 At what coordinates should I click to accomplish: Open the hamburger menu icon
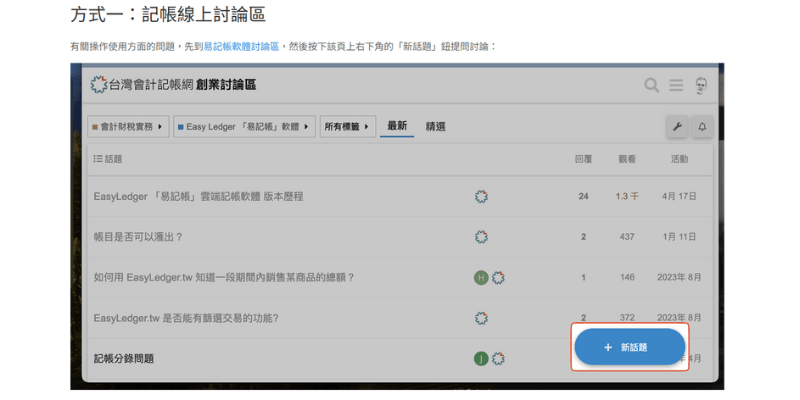pos(676,86)
